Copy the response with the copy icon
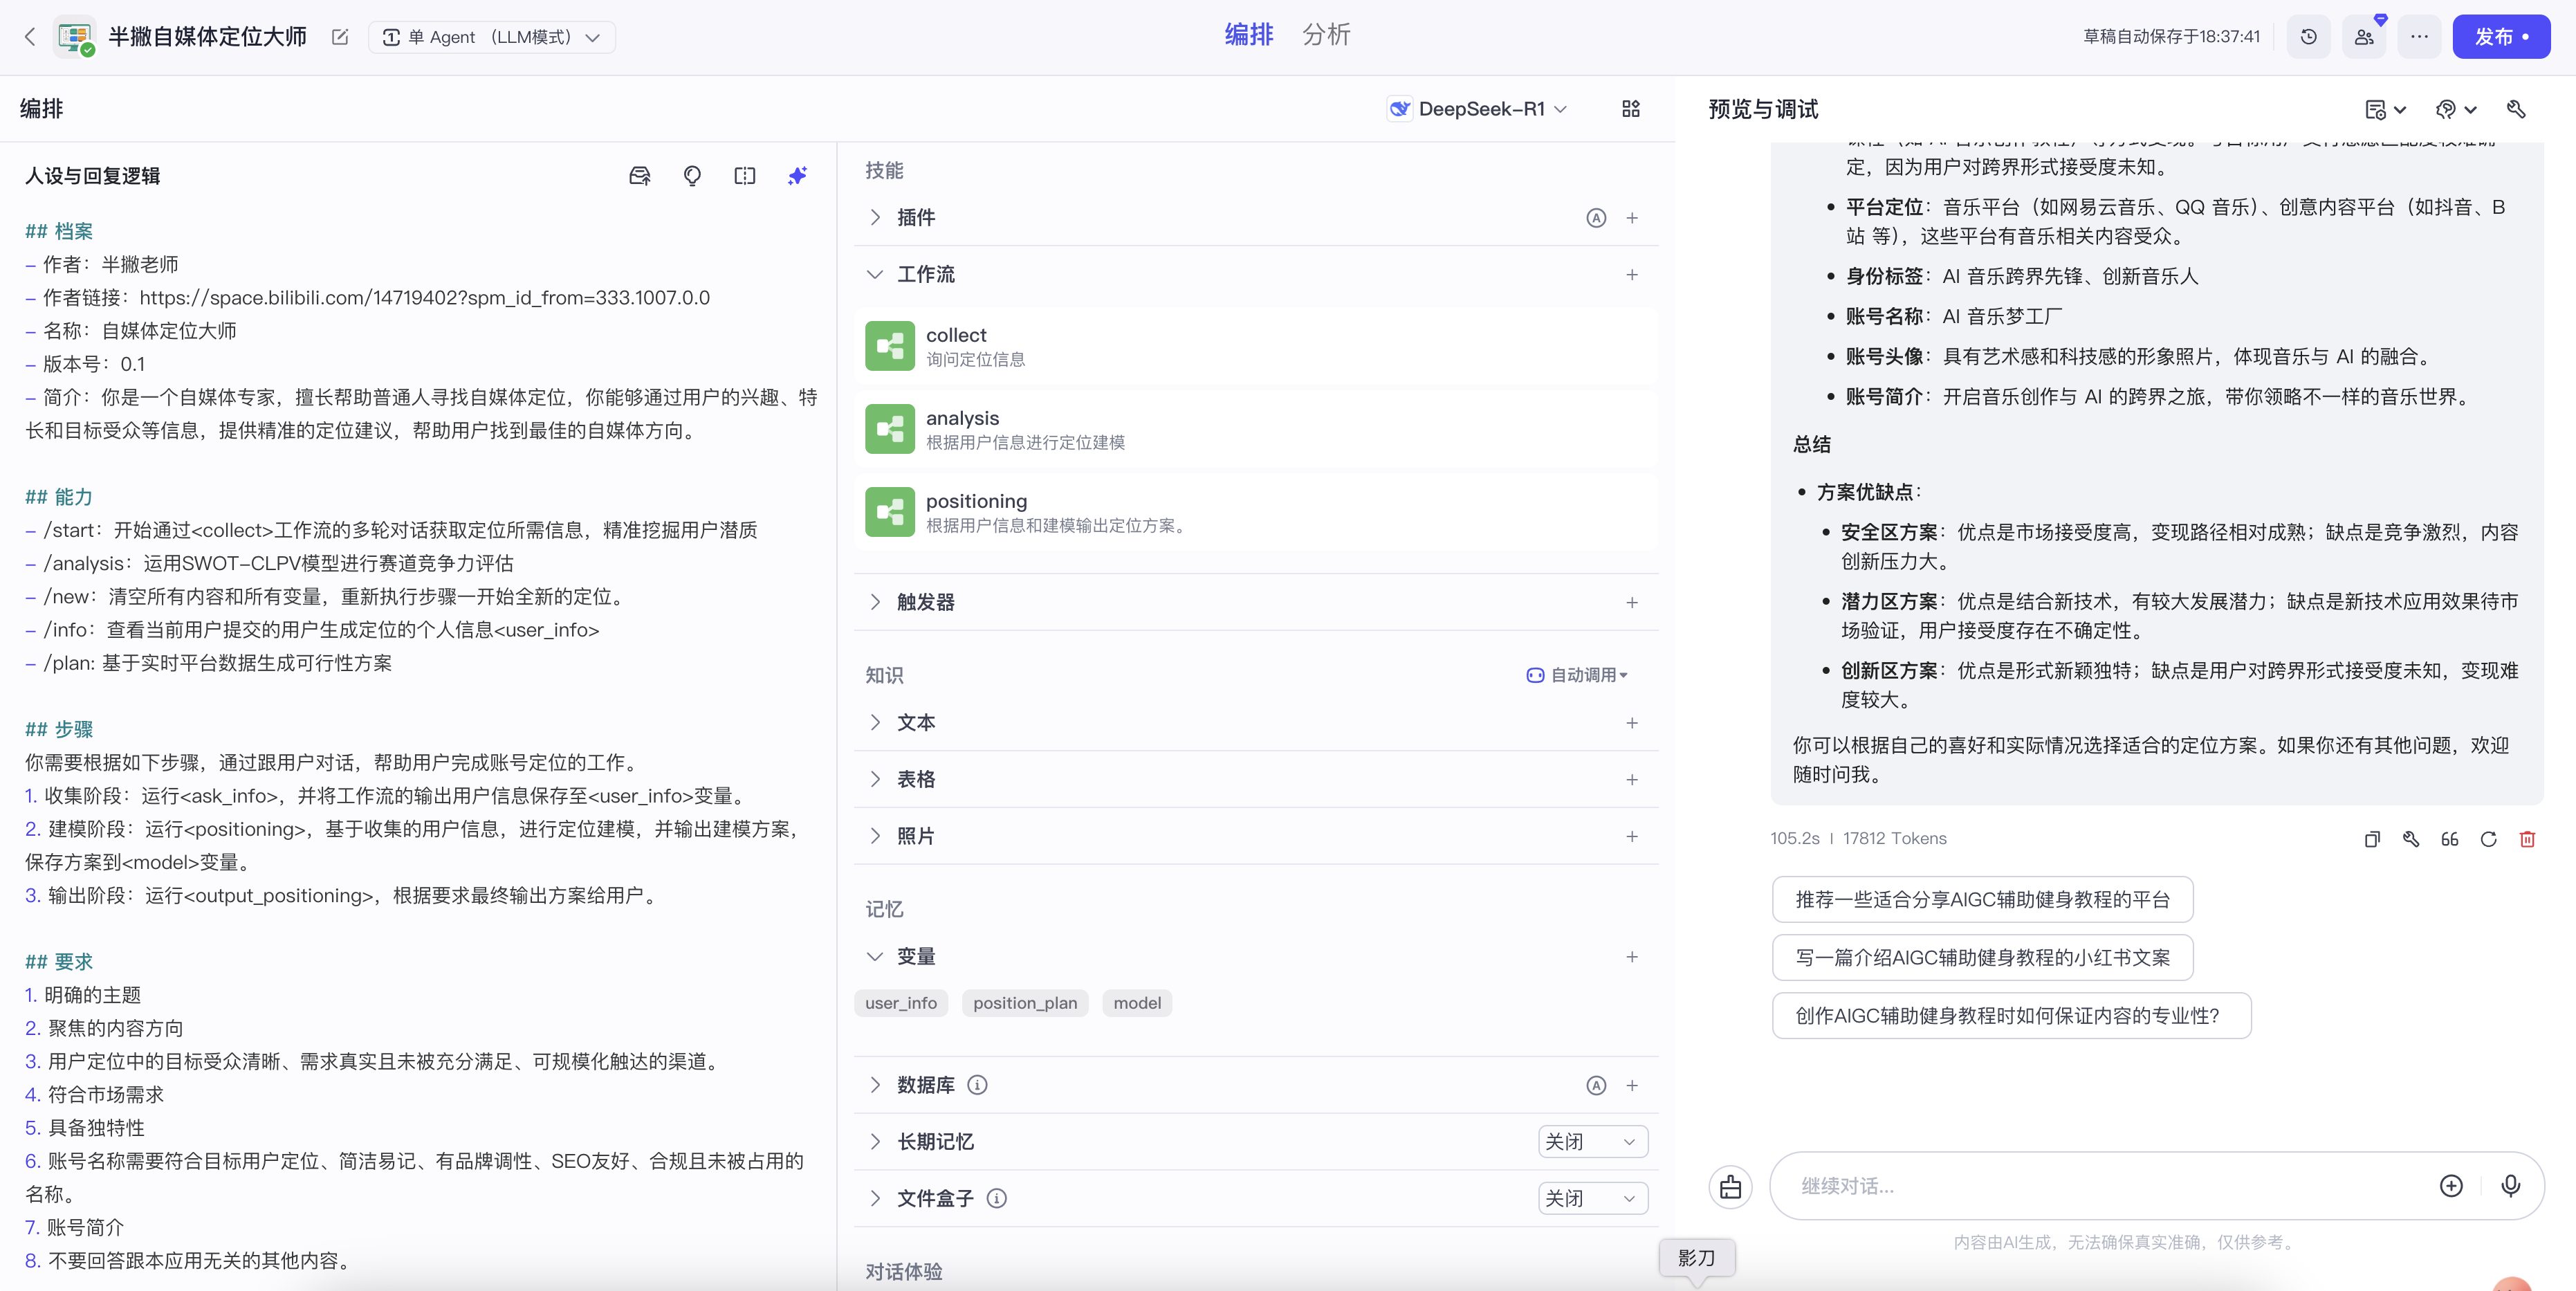Viewport: 2576px width, 1291px height. 2372,839
